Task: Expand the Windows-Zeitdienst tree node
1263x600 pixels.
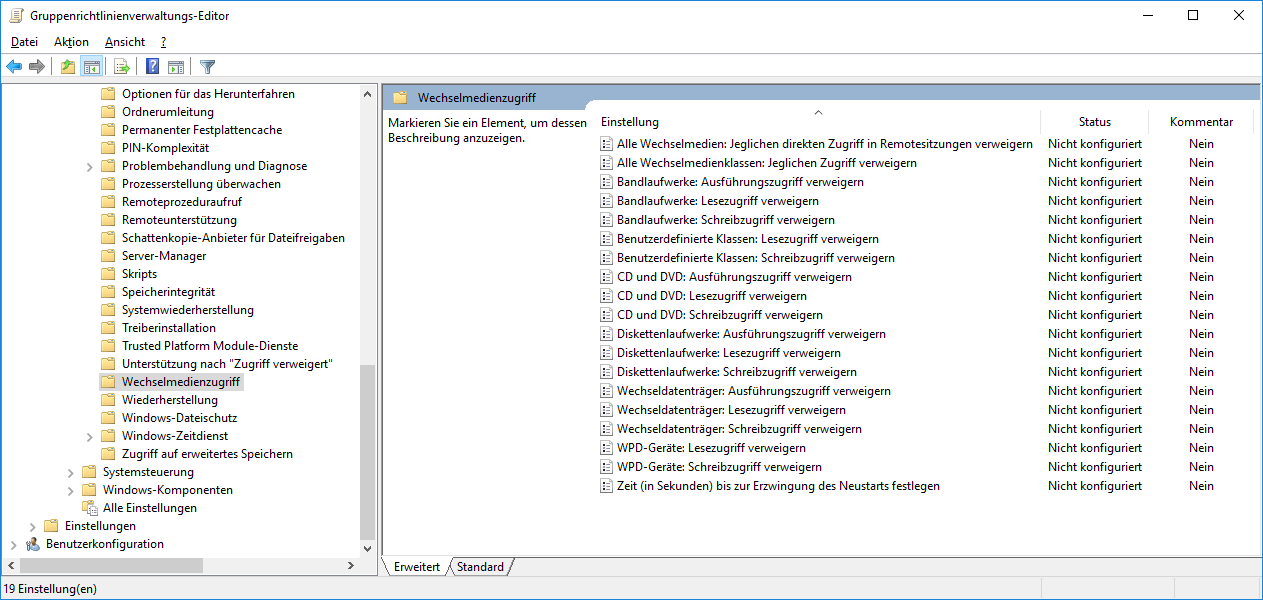Action: pos(90,436)
